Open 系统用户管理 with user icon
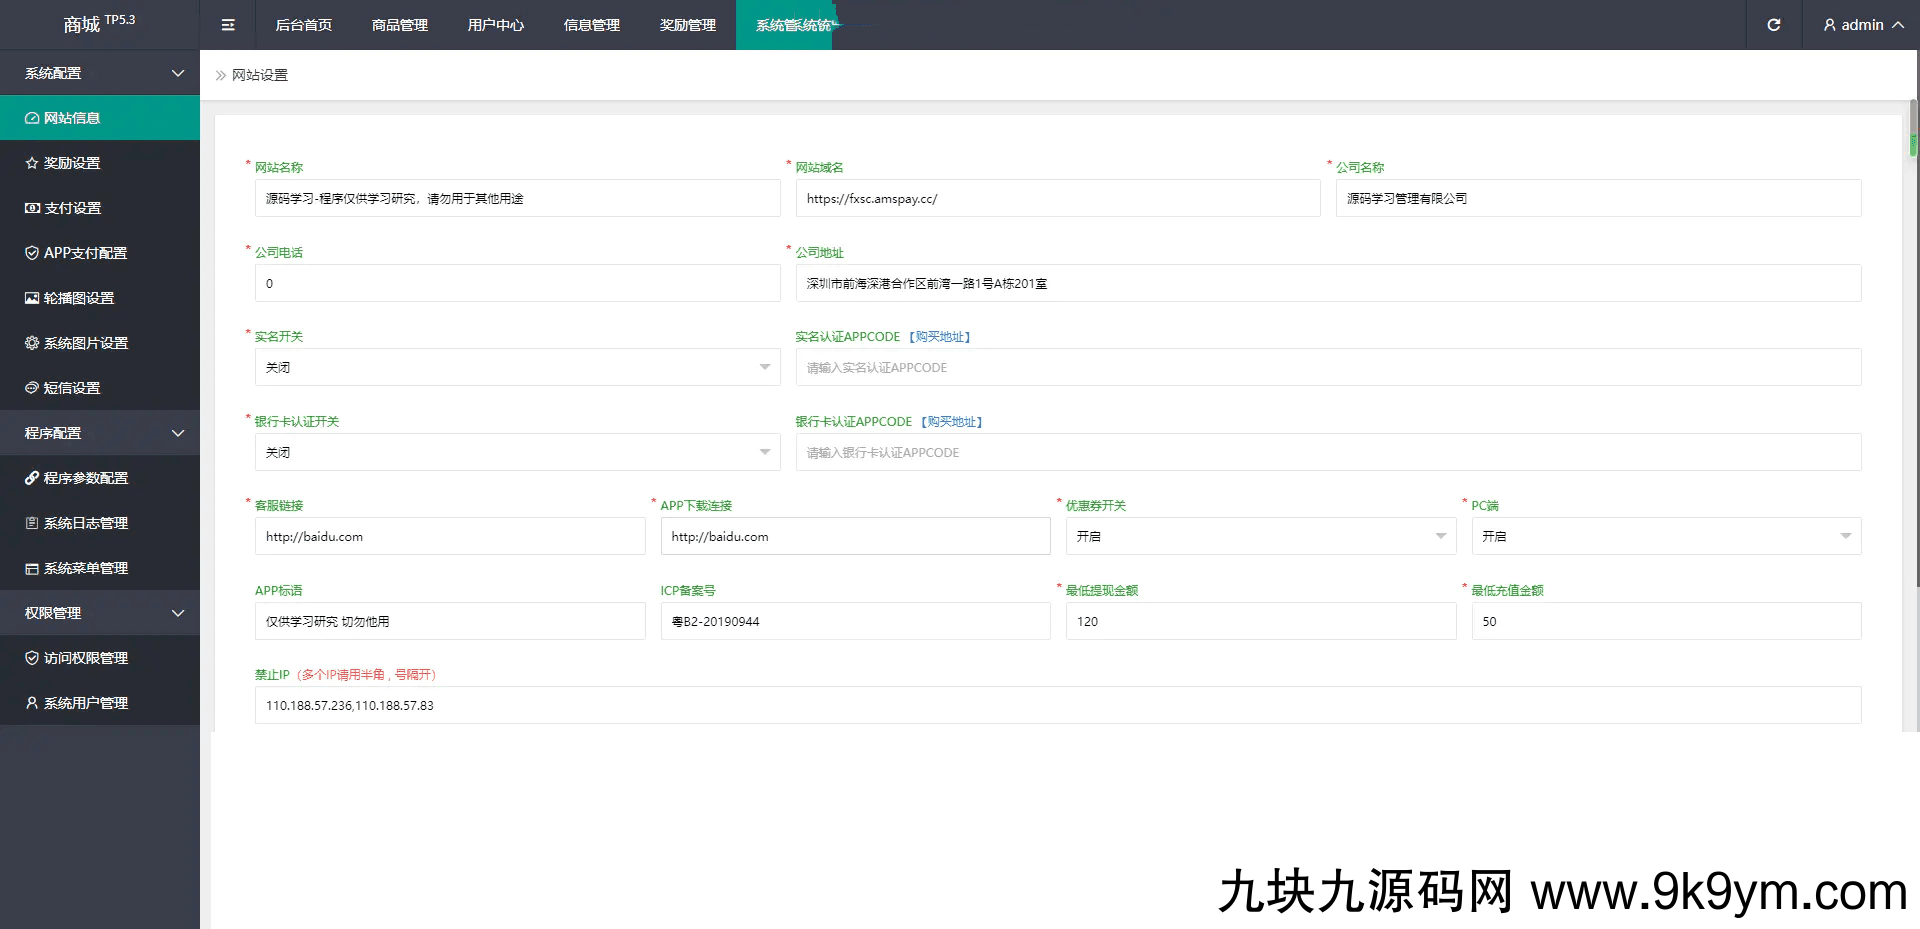This screenshot has width=1920, height=929. (85, 703)
